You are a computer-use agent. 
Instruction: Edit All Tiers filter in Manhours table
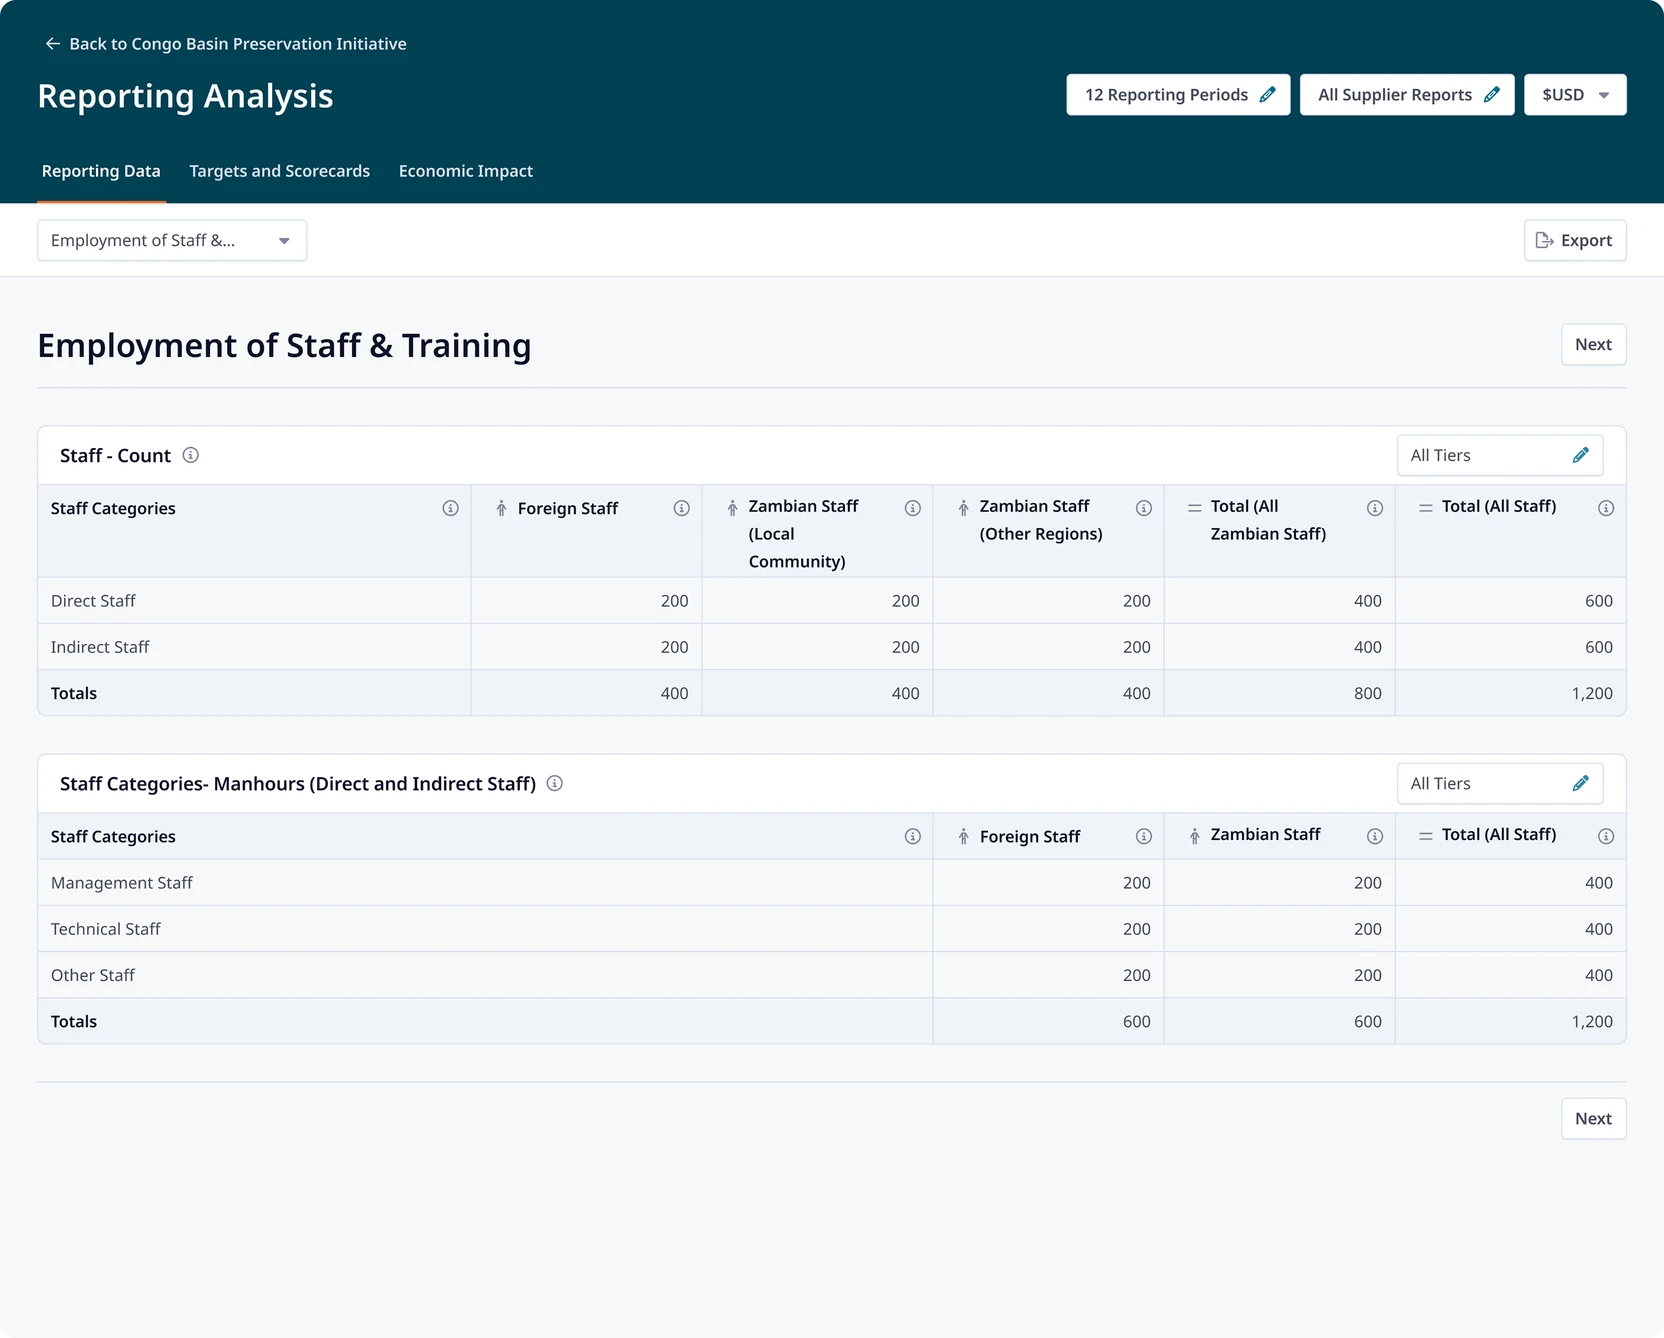(x=1581, y=783)
